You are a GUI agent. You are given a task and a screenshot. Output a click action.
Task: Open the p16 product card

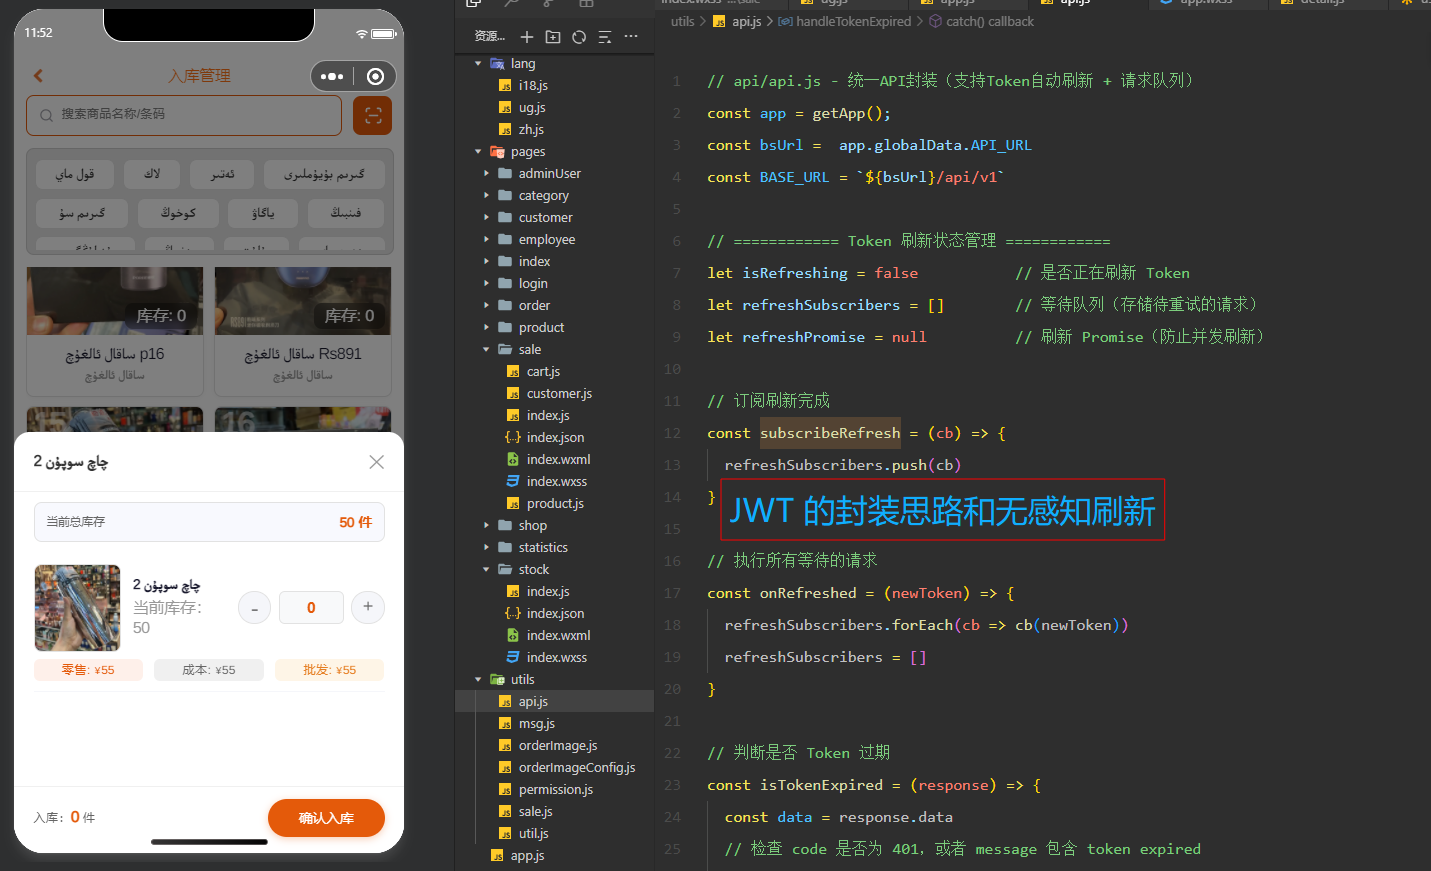click(115, 331)
